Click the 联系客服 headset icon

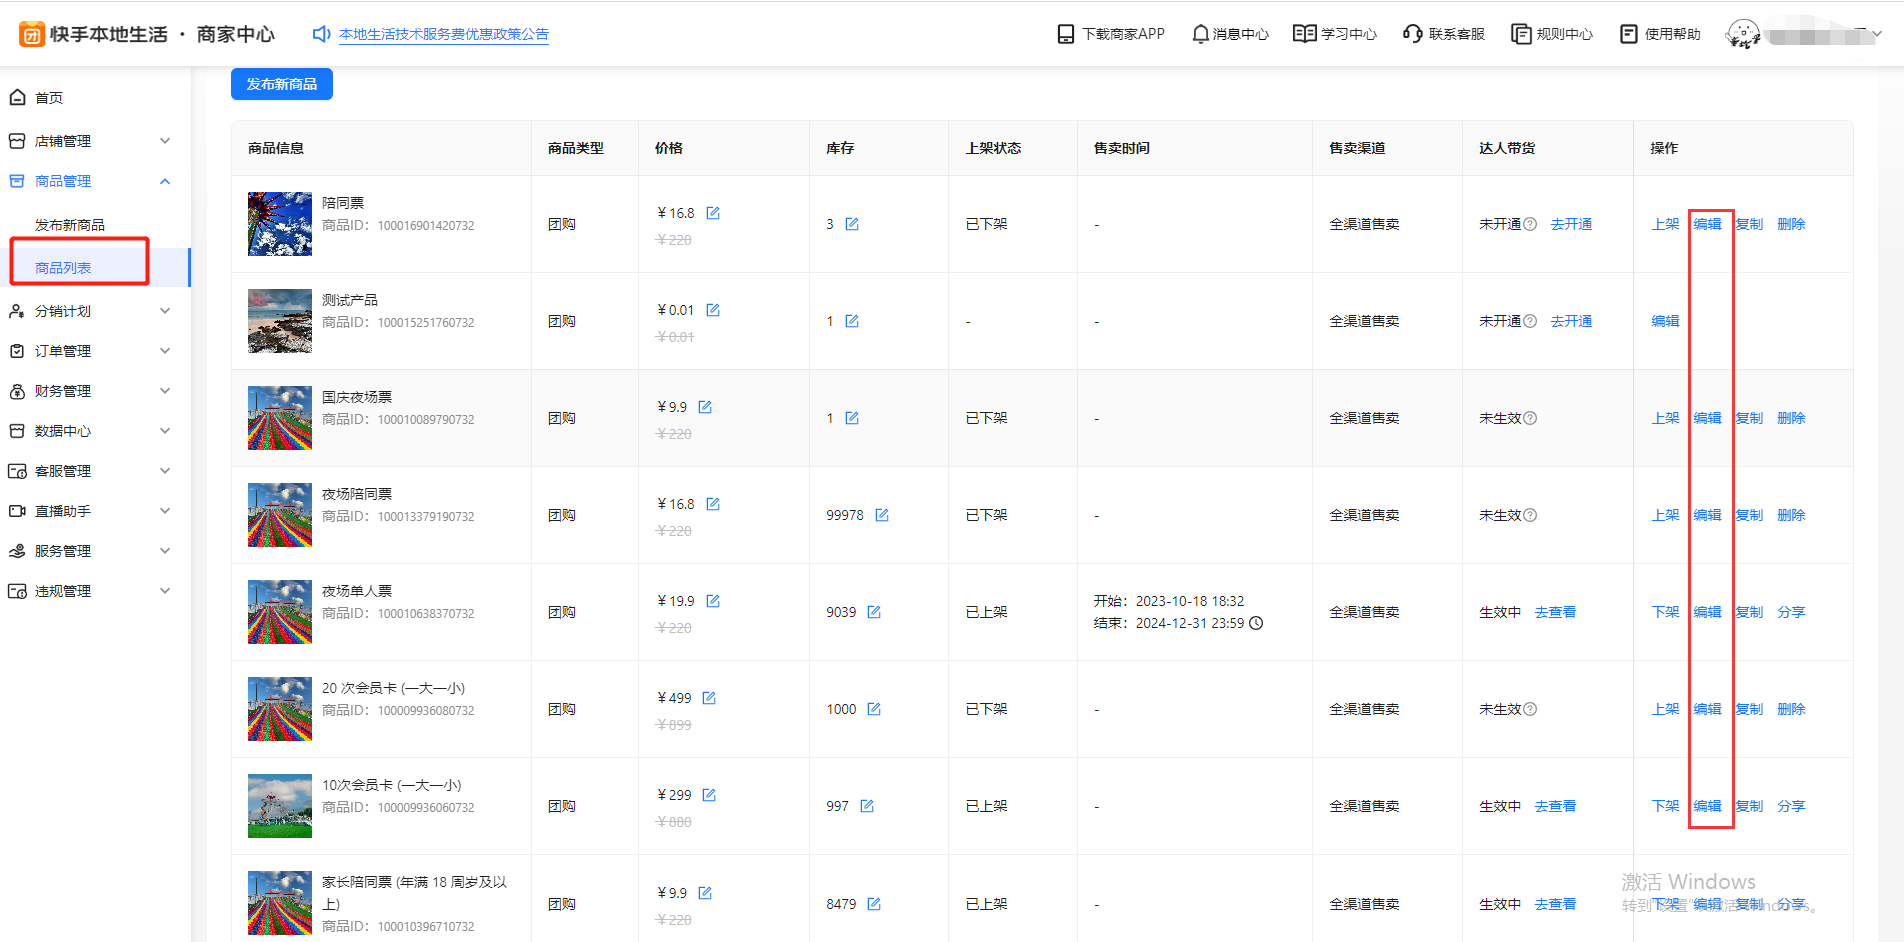click(1412, 34)
